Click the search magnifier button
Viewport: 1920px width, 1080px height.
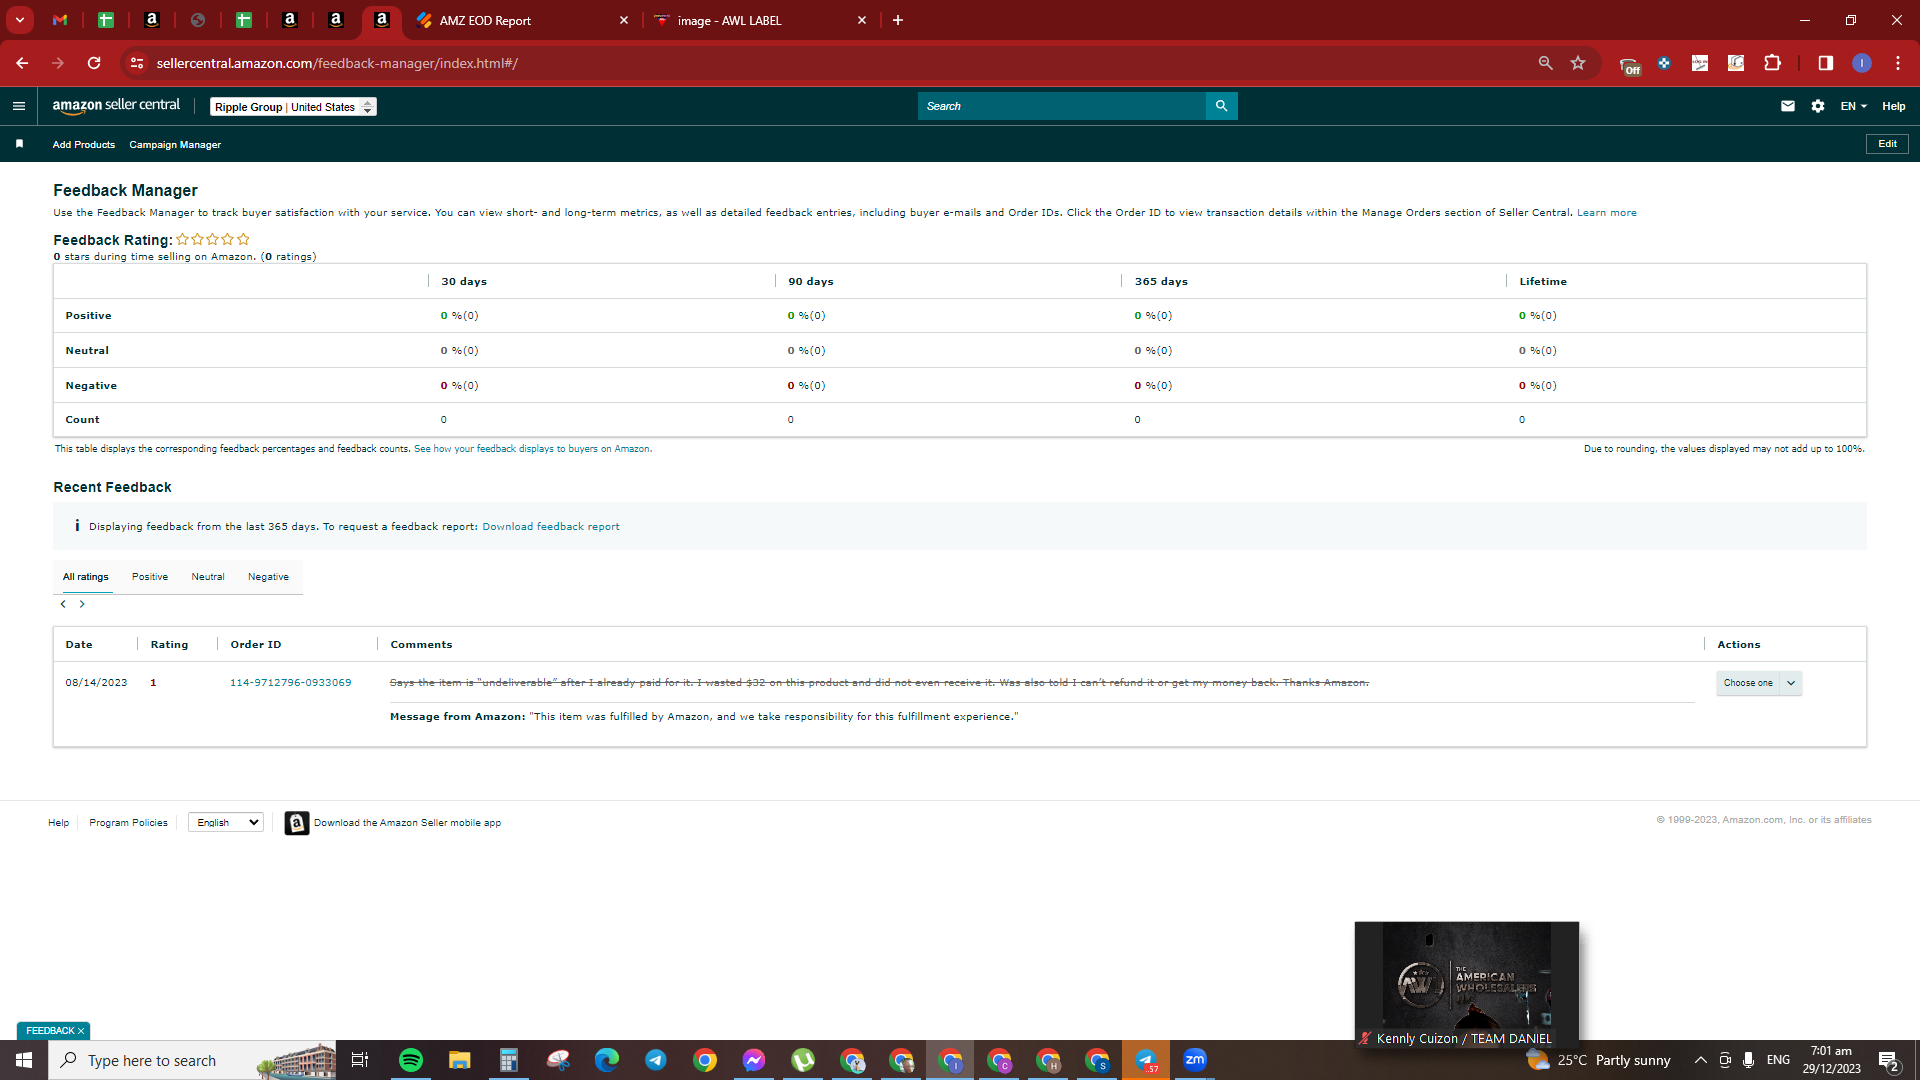click(x=1221, y=106)
